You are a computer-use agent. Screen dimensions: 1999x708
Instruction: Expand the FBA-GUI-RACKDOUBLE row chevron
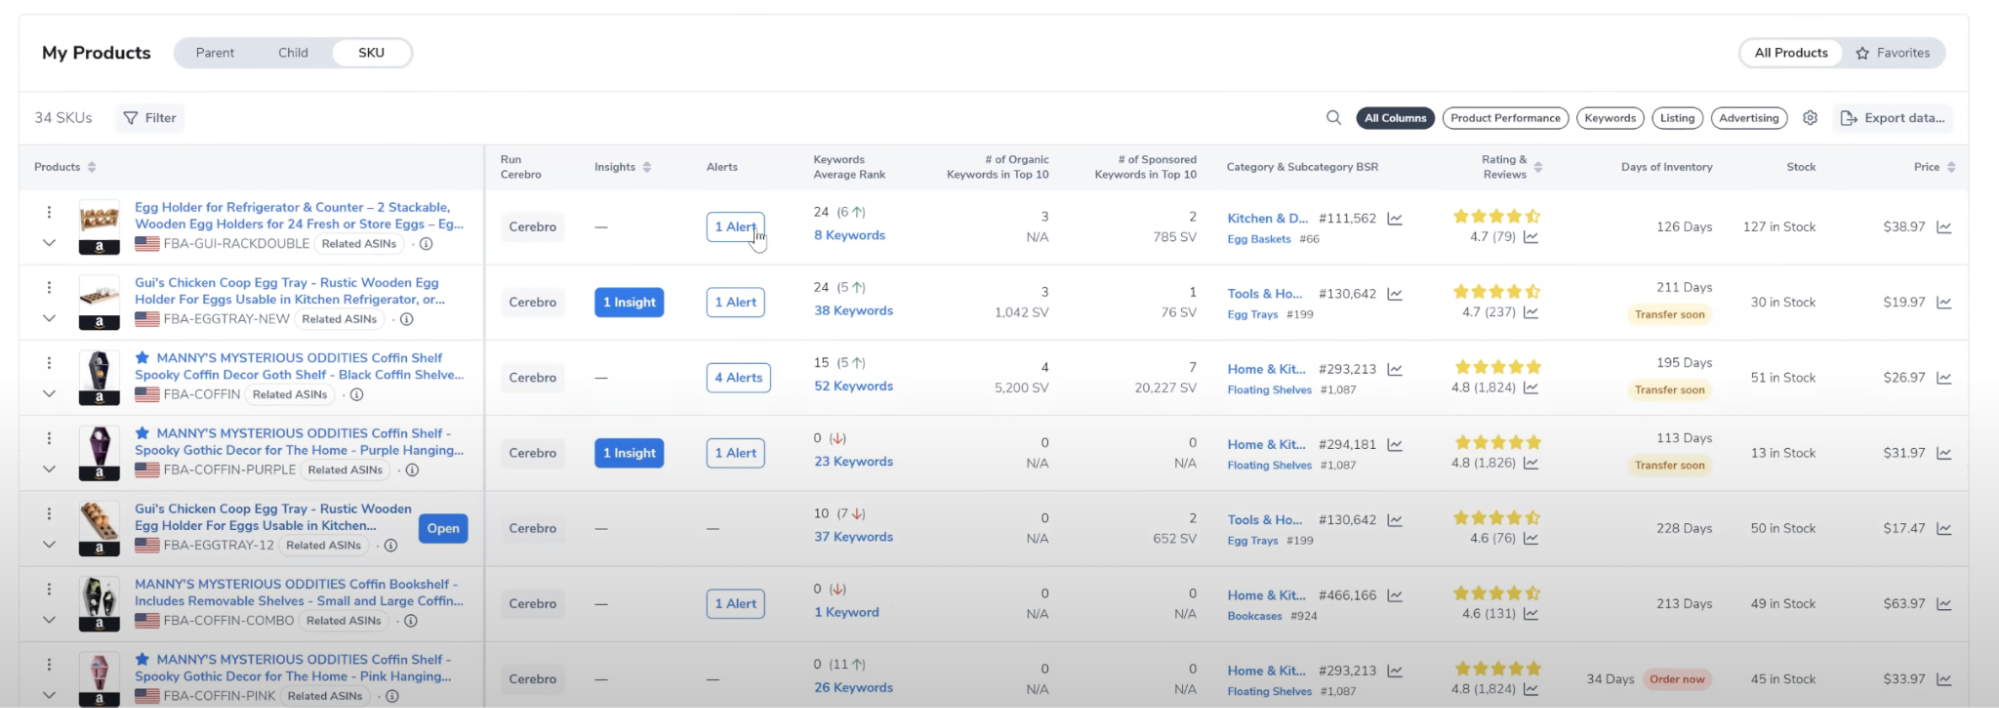pos(48,243)
